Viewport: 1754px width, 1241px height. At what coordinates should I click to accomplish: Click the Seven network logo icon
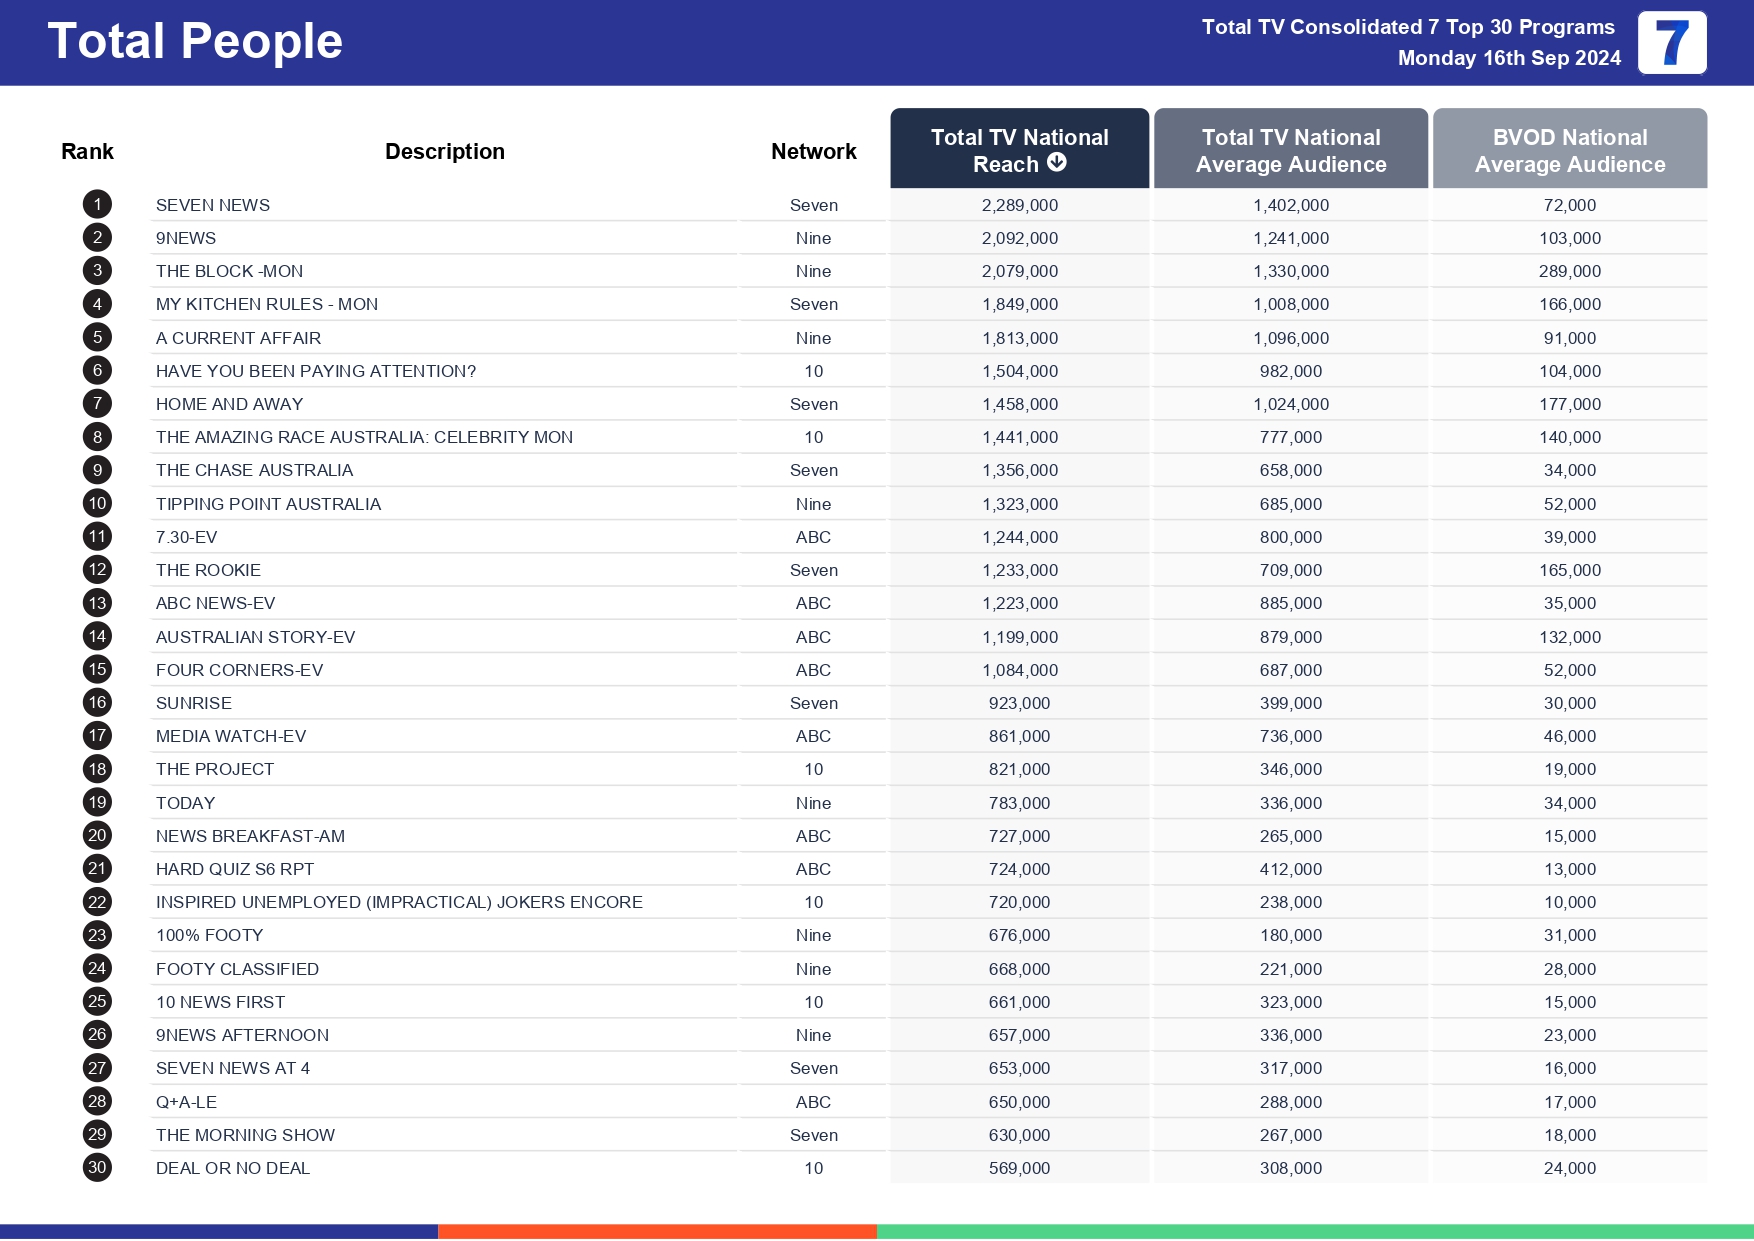(x=1671, y=43)
